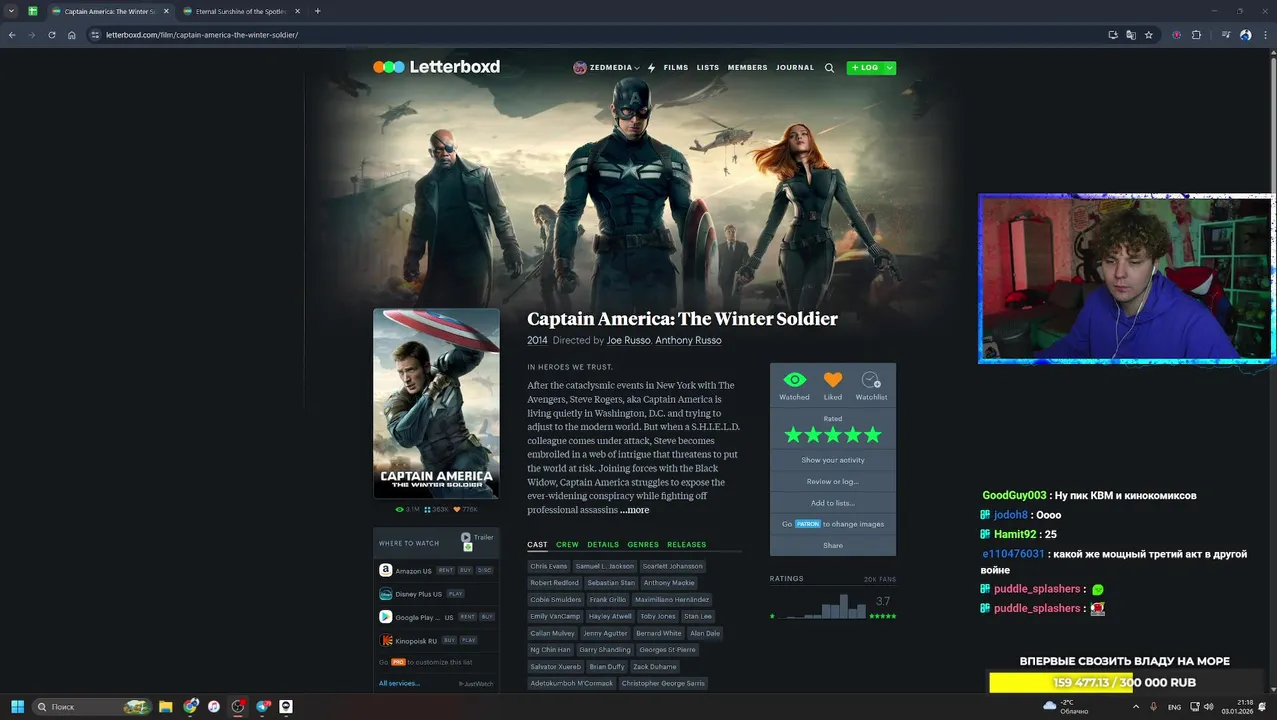Click the Share option
The width and height of the screenshot is (1277, 720).
pyautogui.click(x=833, y=545)
